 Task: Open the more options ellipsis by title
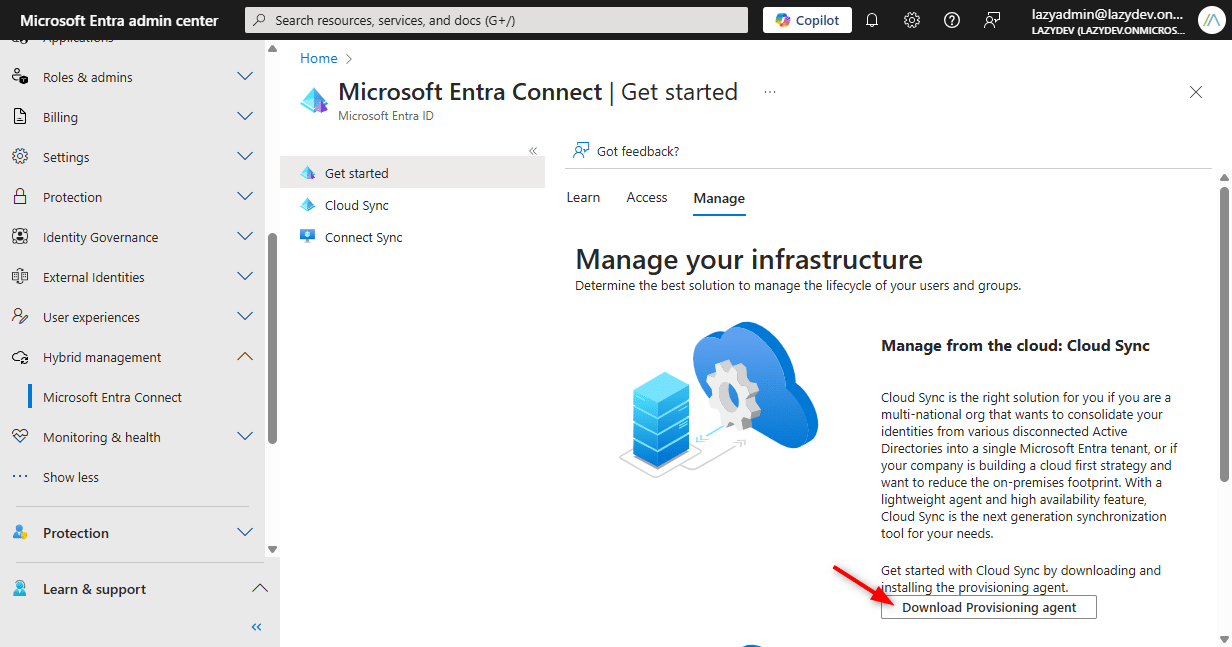(x=770, y=92)
